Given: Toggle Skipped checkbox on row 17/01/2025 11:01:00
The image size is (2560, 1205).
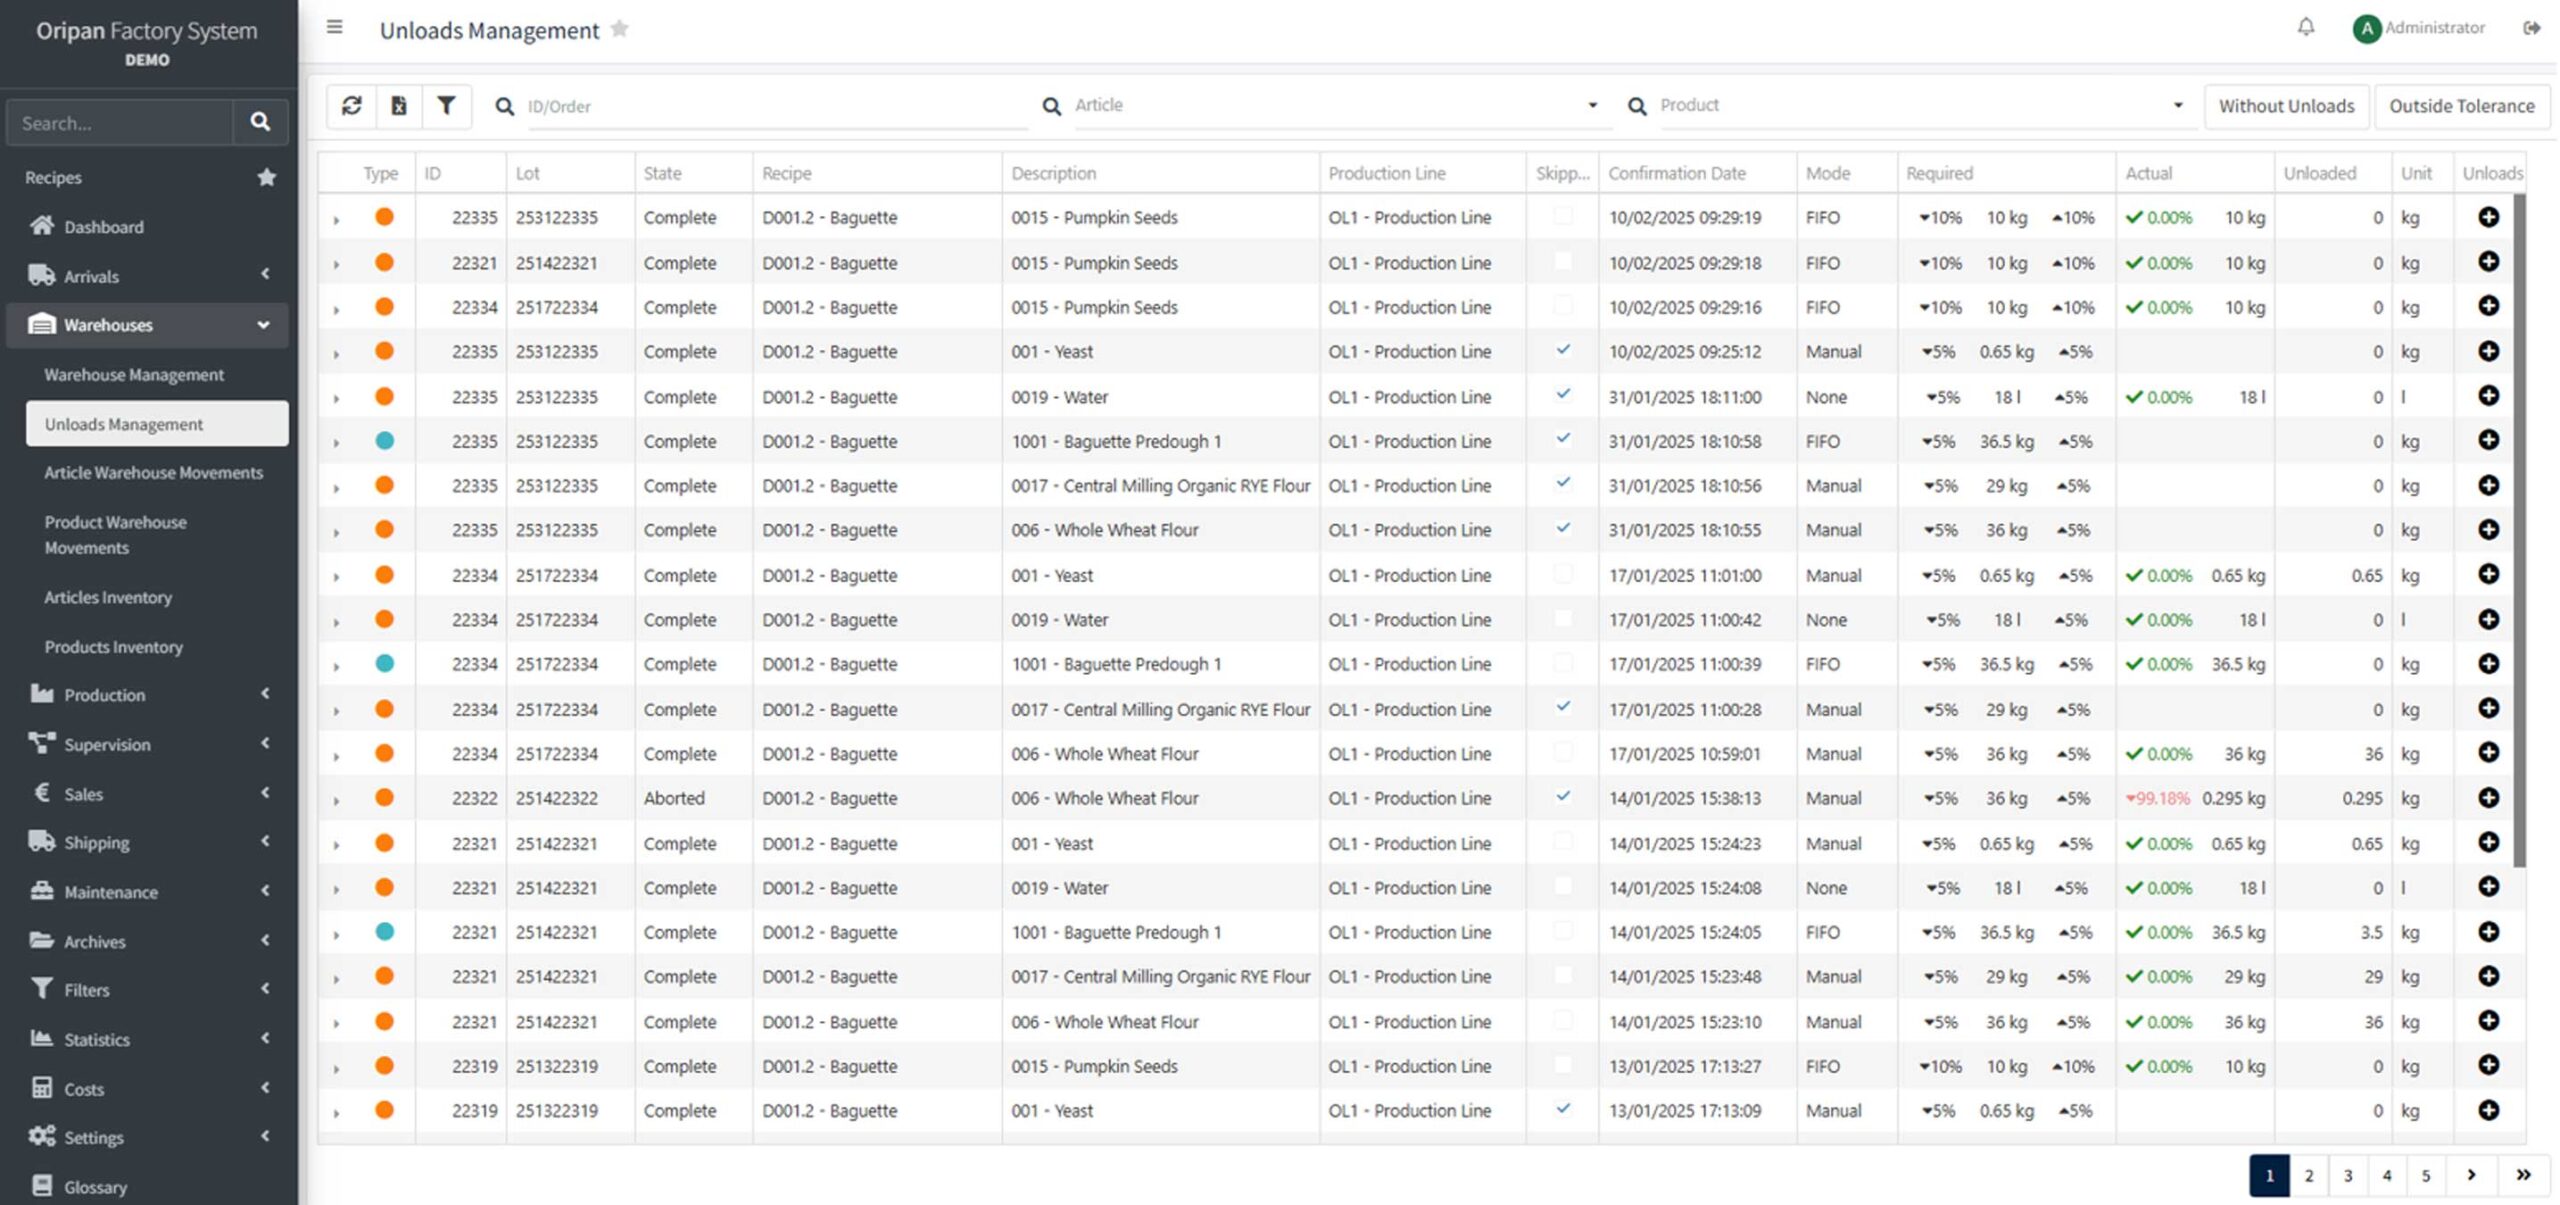Looking at the screenshot, I should (x=1562, y=573).
